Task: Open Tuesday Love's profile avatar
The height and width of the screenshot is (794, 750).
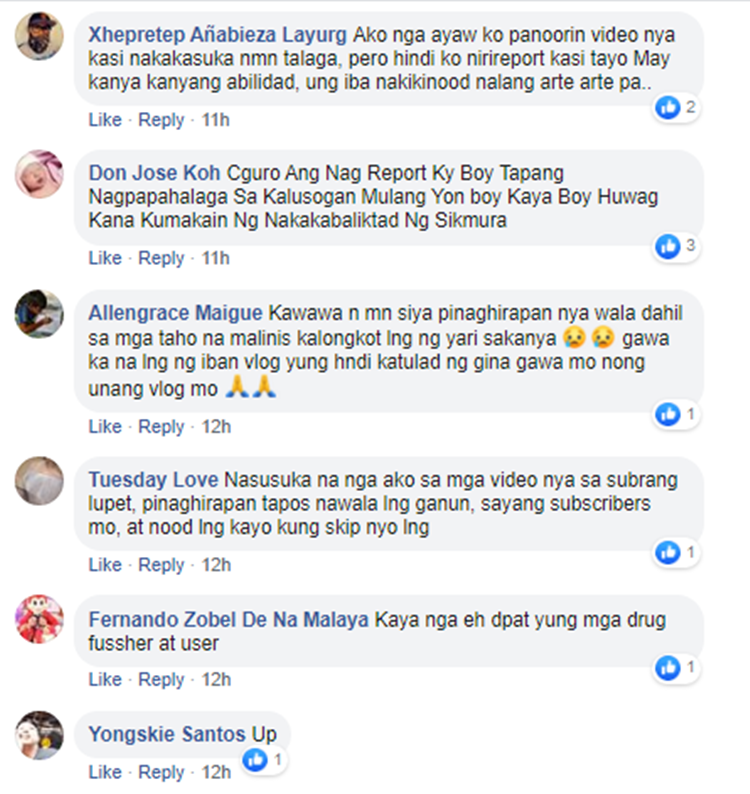Action: (39, 481)
